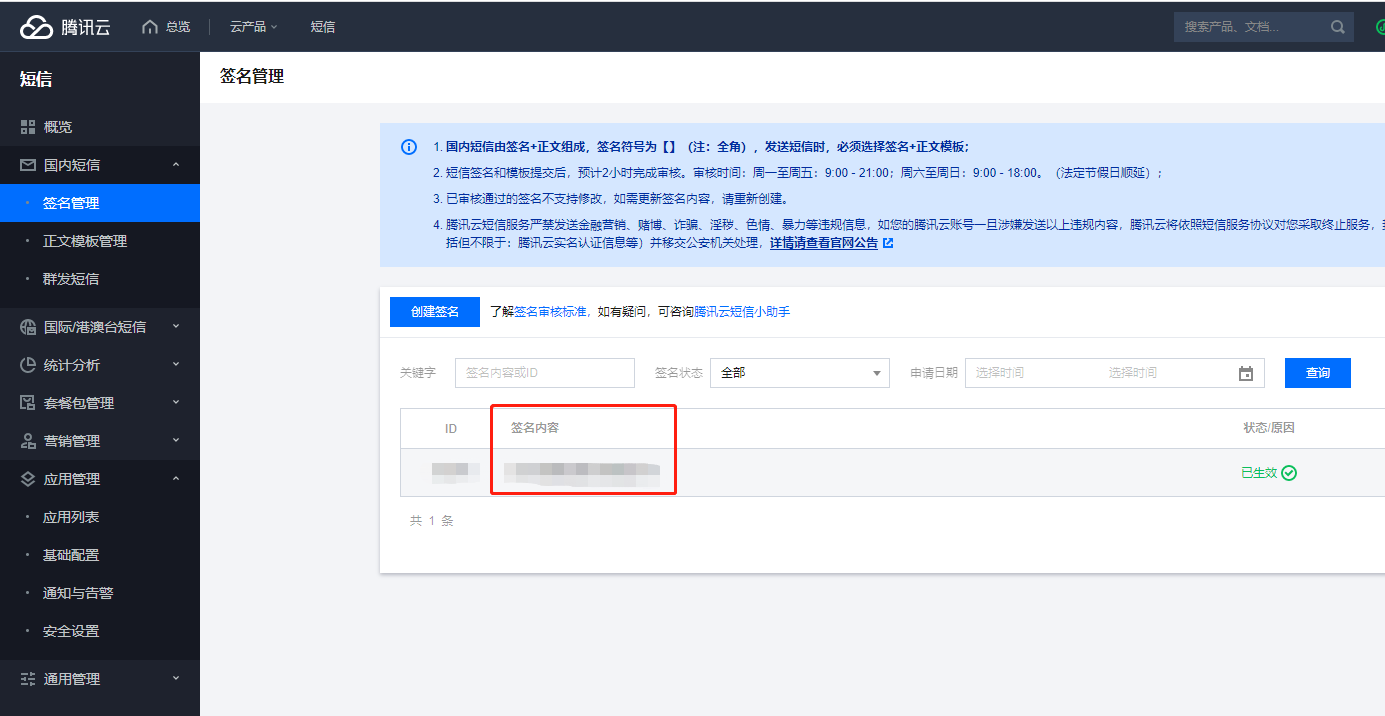The image size is (1385, 716).
Task: Open the 签名状态 全部 dropdown
Action: click(799, 373)
